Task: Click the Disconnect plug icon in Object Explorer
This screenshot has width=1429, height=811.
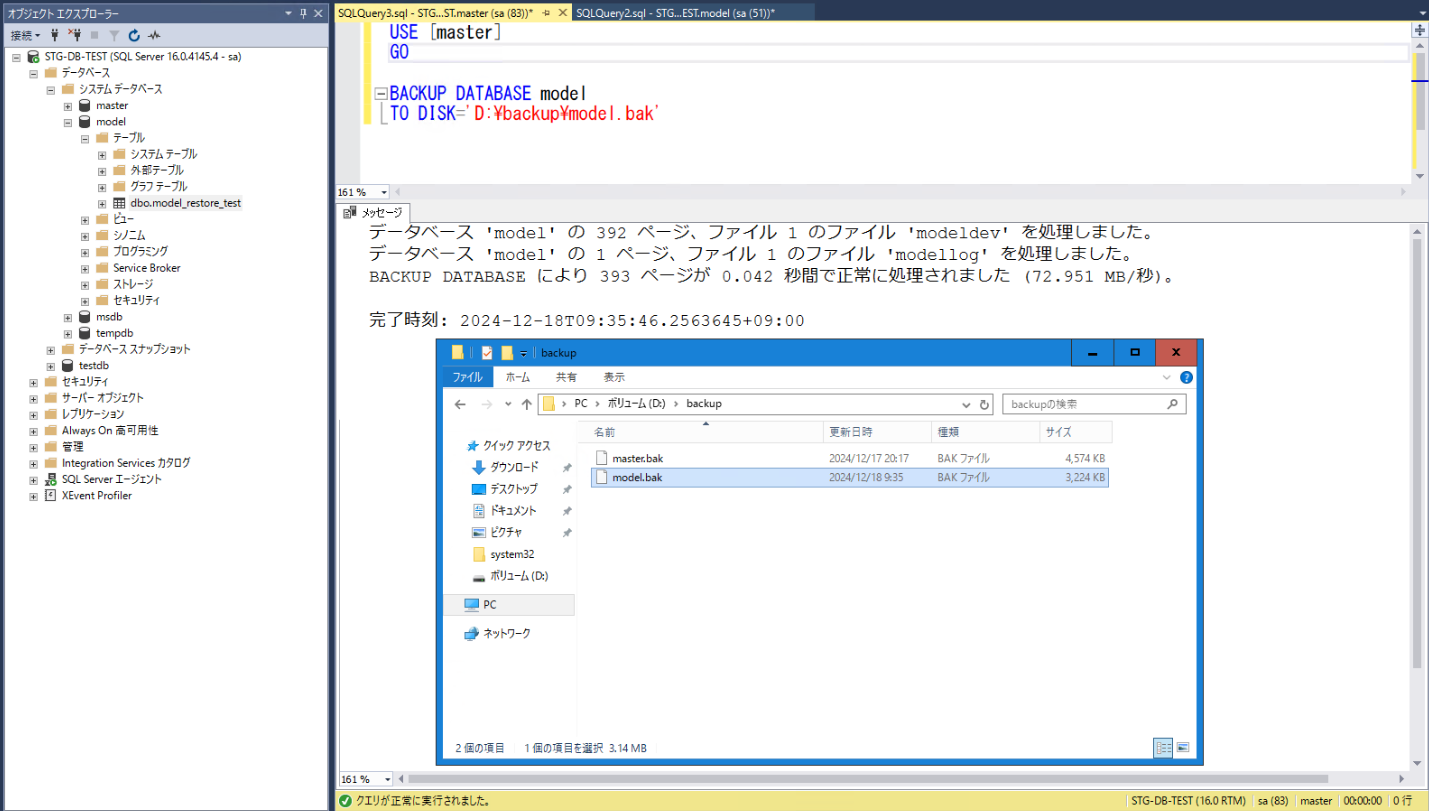Action: point(74,35)
